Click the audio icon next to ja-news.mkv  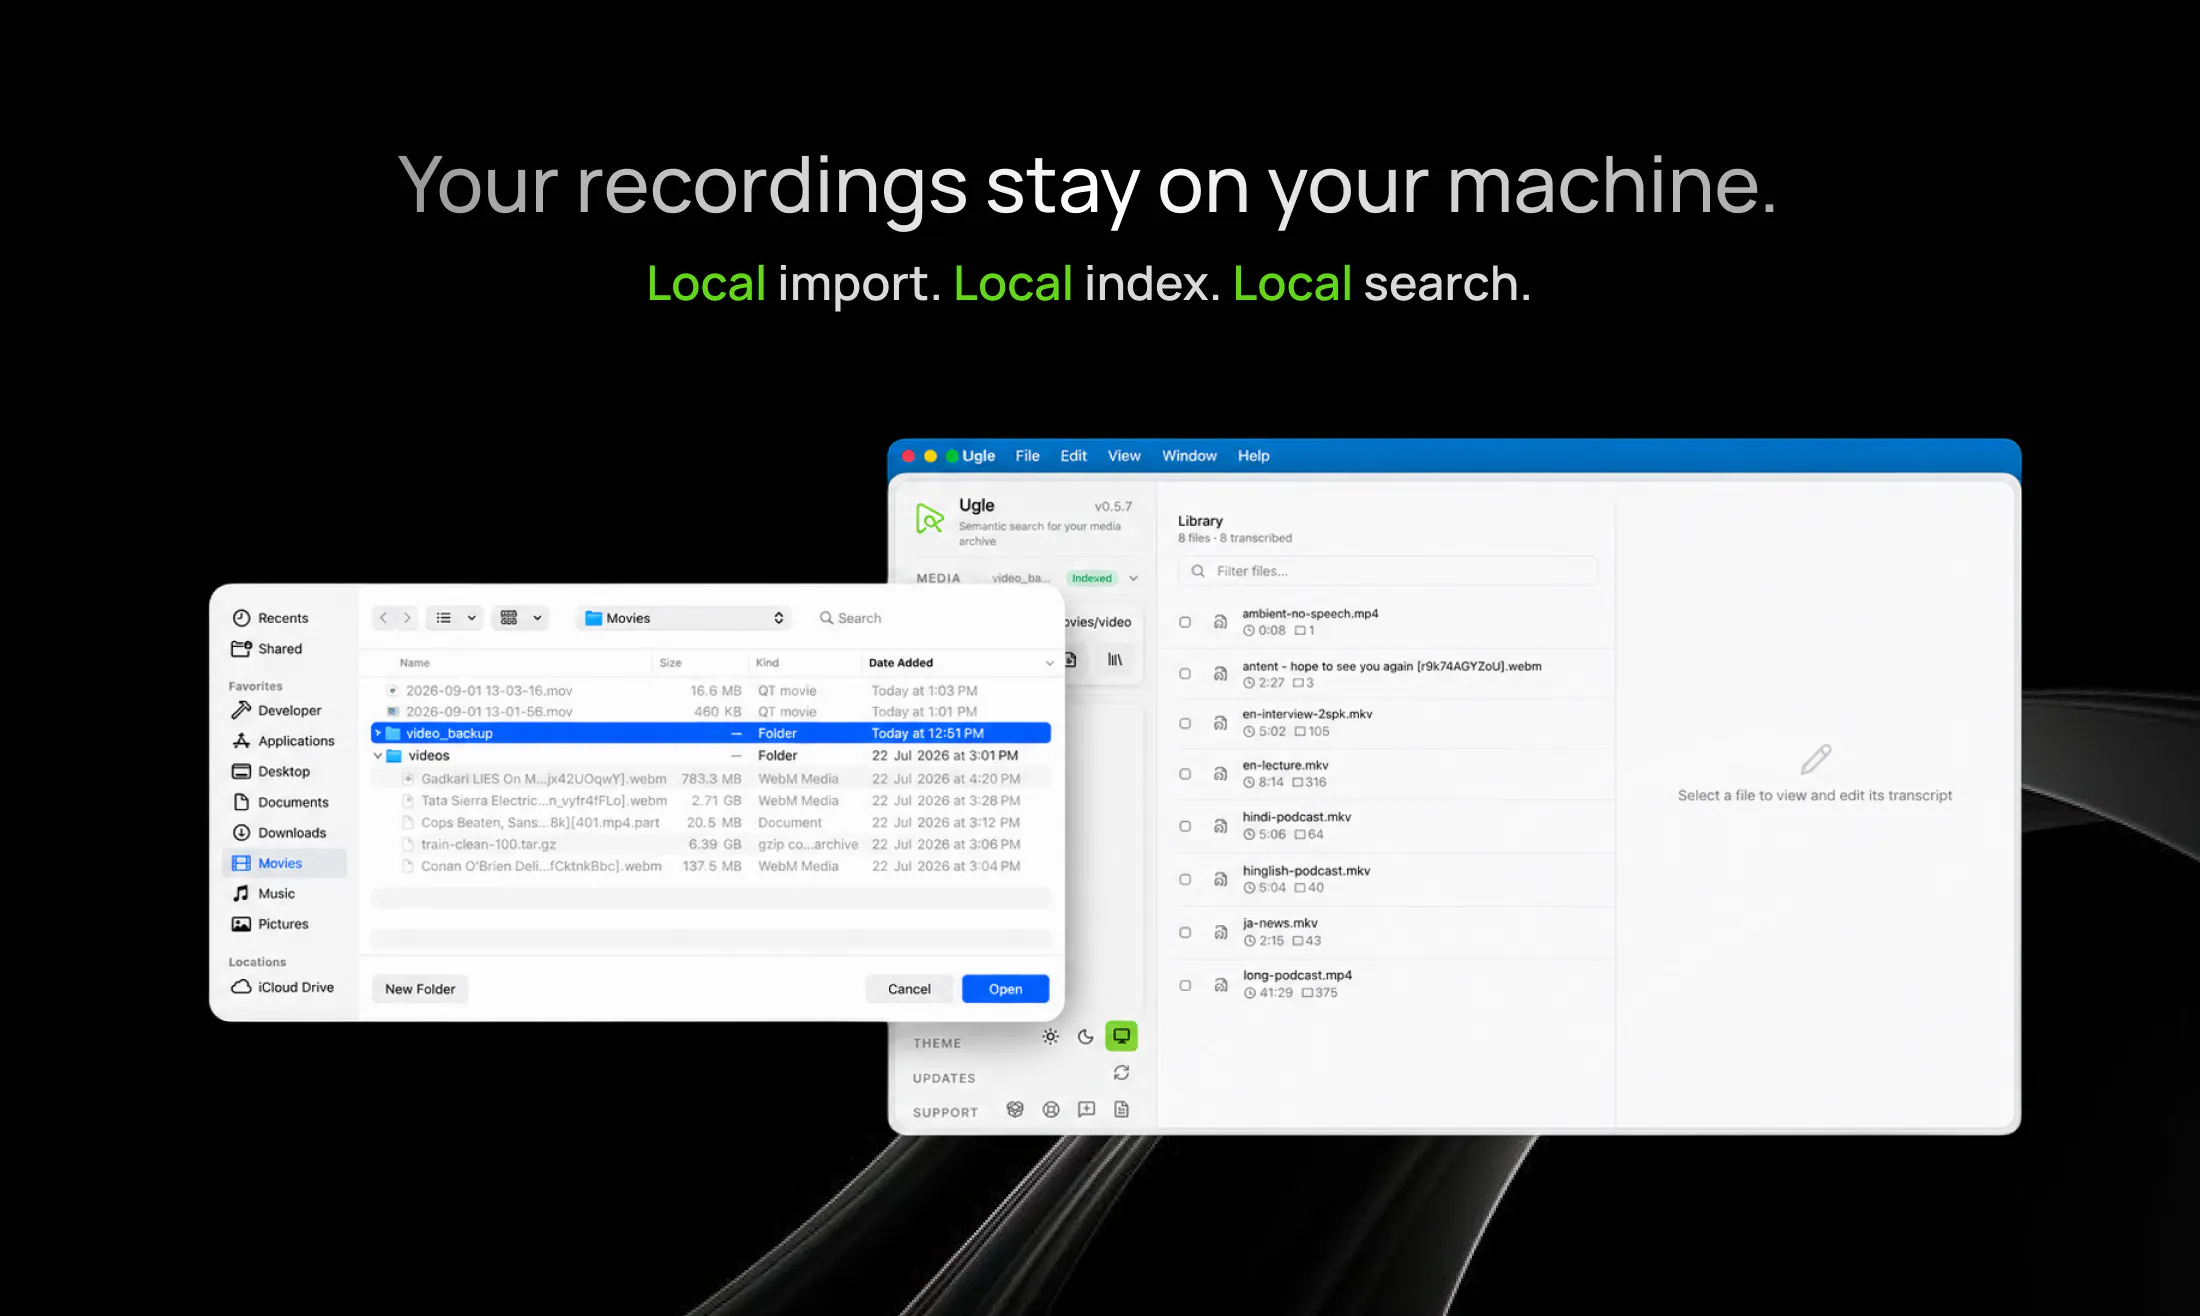(x=1220, y=932)
